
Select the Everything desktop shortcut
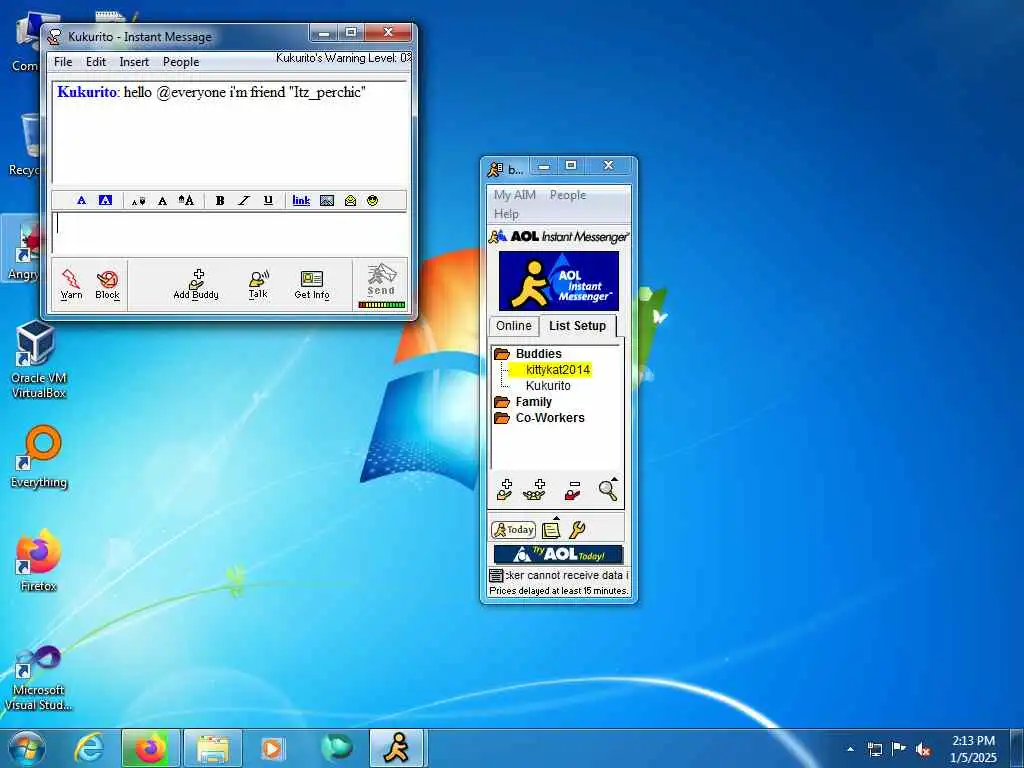39,456
